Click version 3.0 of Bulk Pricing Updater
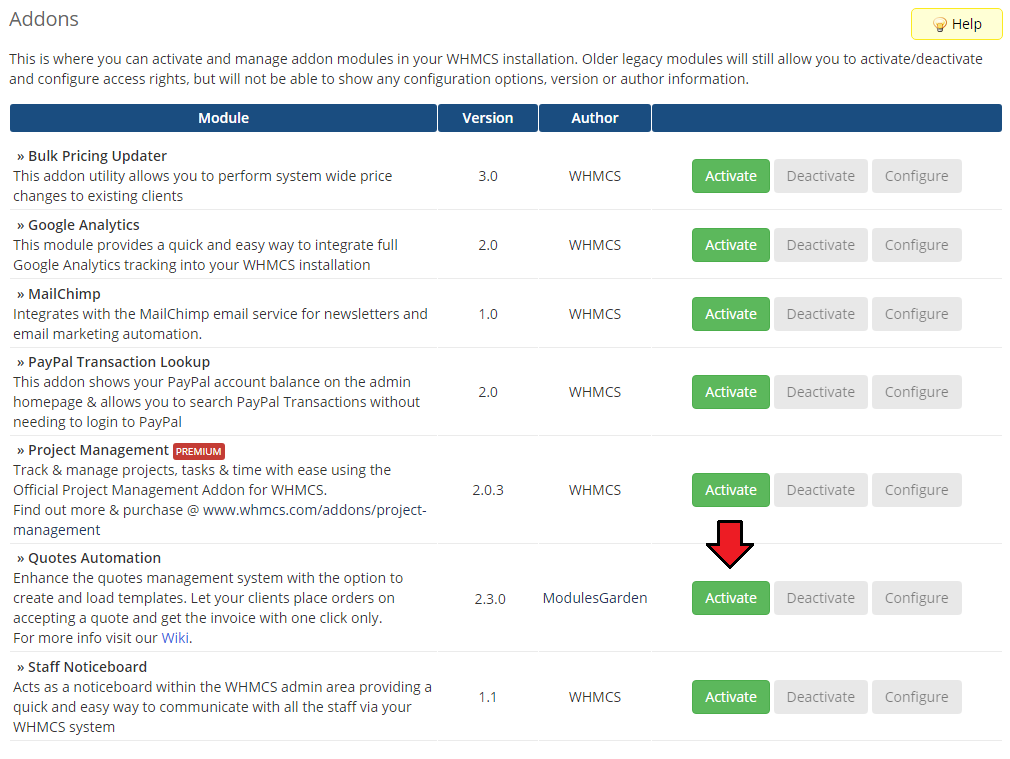 pyautogui.click(x=488, y=176)
